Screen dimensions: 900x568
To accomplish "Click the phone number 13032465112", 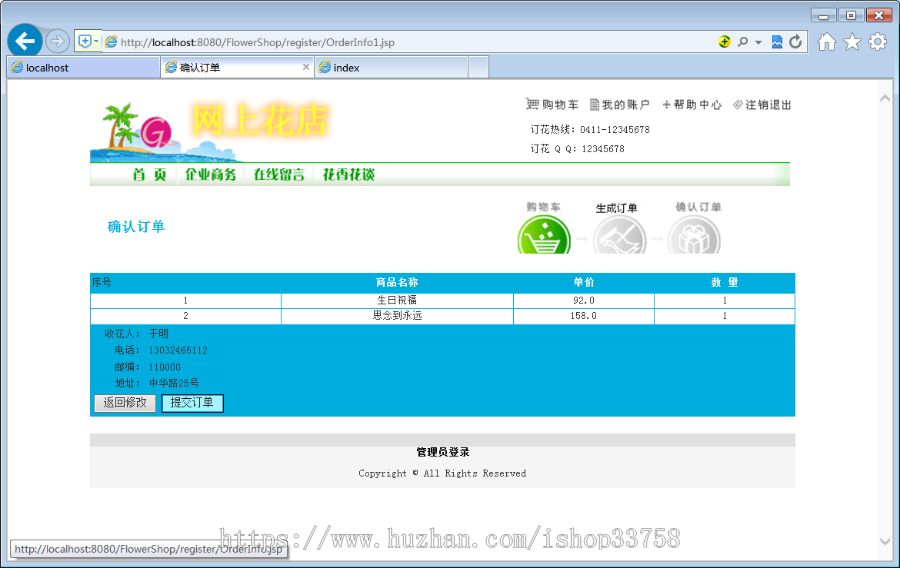I will (178, 350).
